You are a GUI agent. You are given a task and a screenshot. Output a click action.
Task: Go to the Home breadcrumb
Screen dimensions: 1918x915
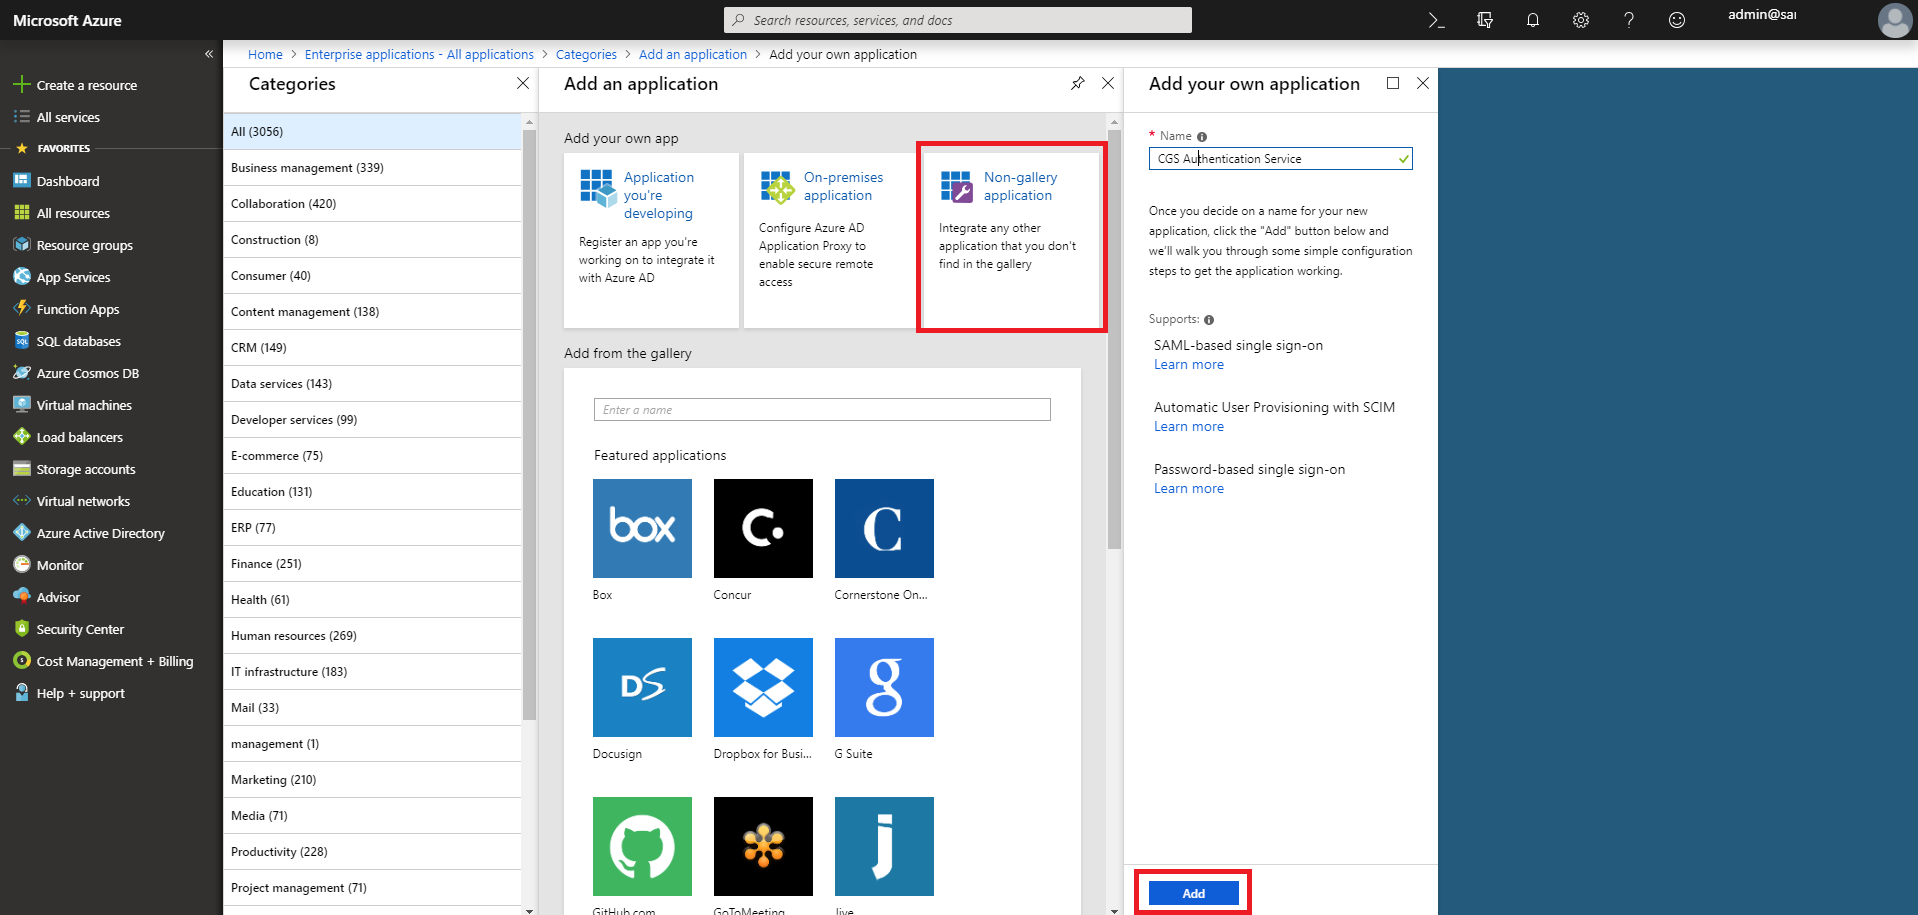[265, 54]
